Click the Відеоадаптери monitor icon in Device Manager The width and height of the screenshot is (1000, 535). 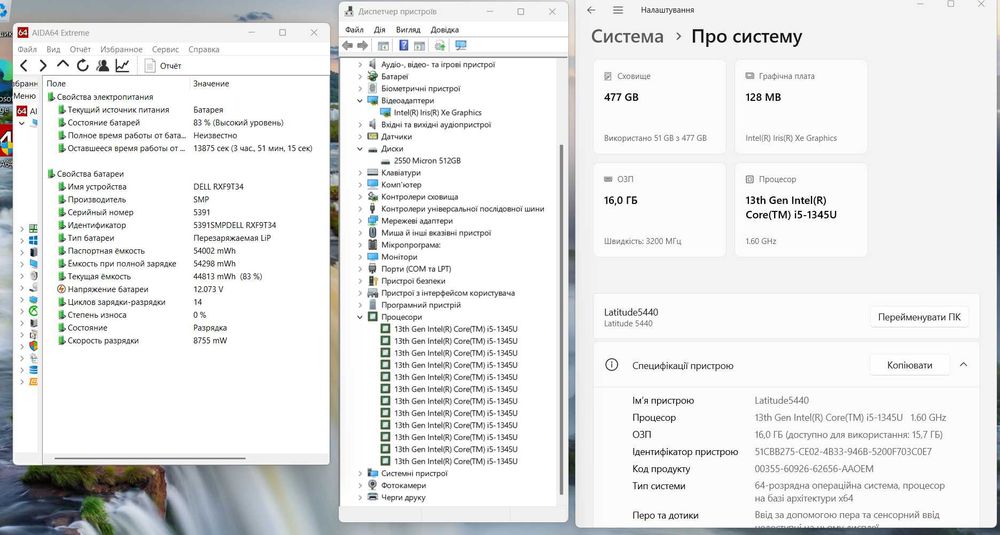click(372, 101)
